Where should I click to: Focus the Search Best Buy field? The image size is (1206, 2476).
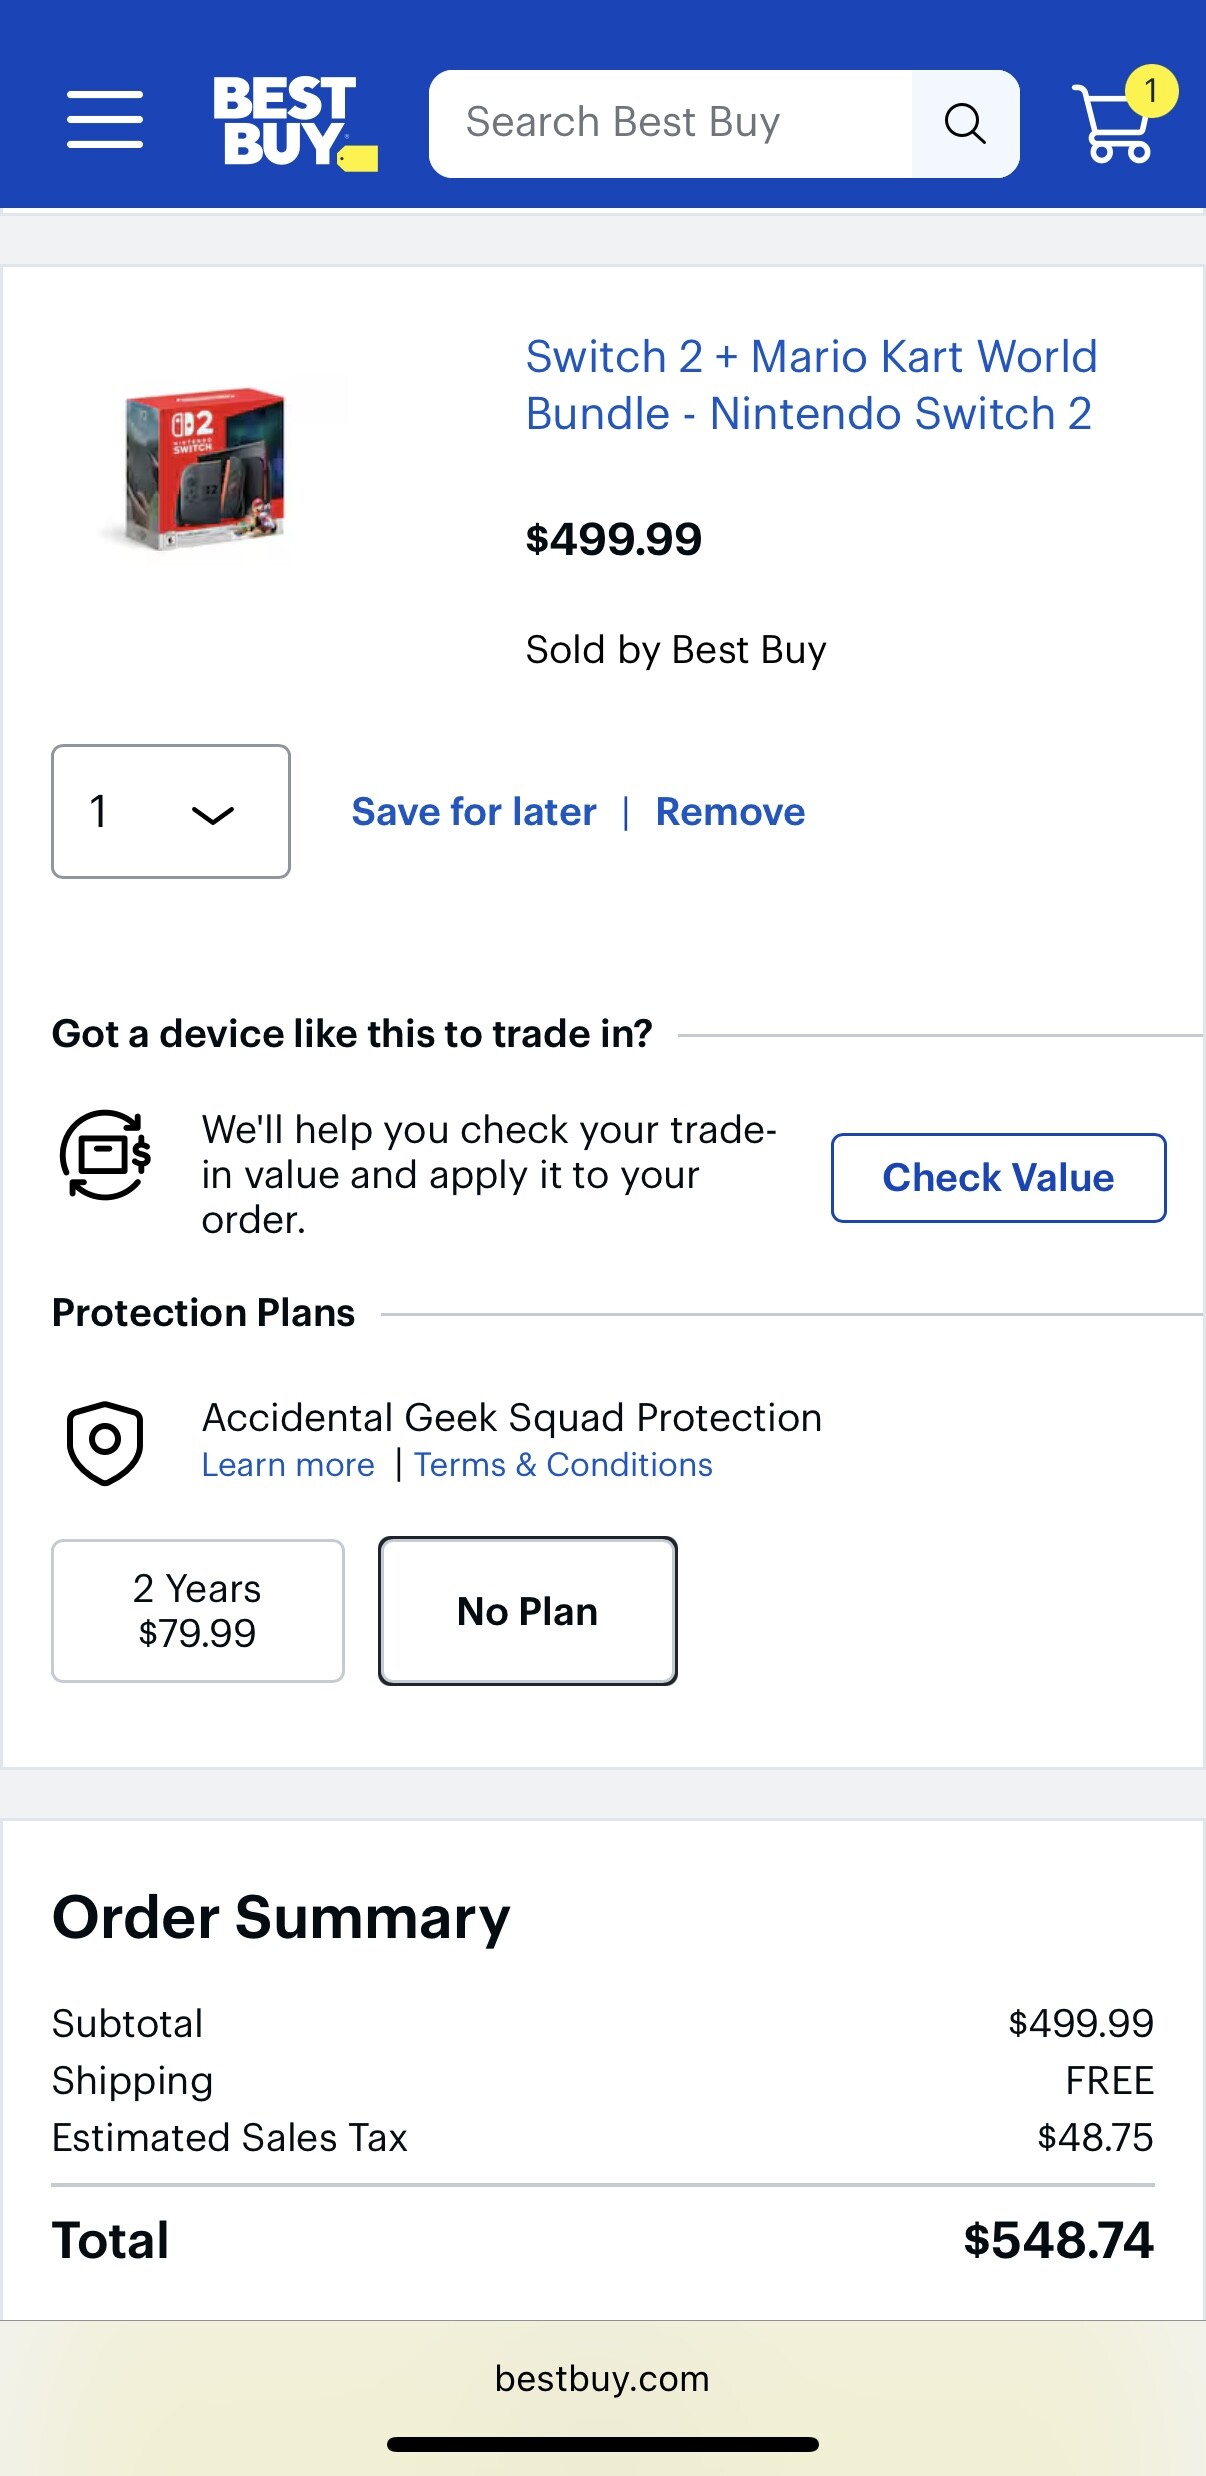[670, 123]
